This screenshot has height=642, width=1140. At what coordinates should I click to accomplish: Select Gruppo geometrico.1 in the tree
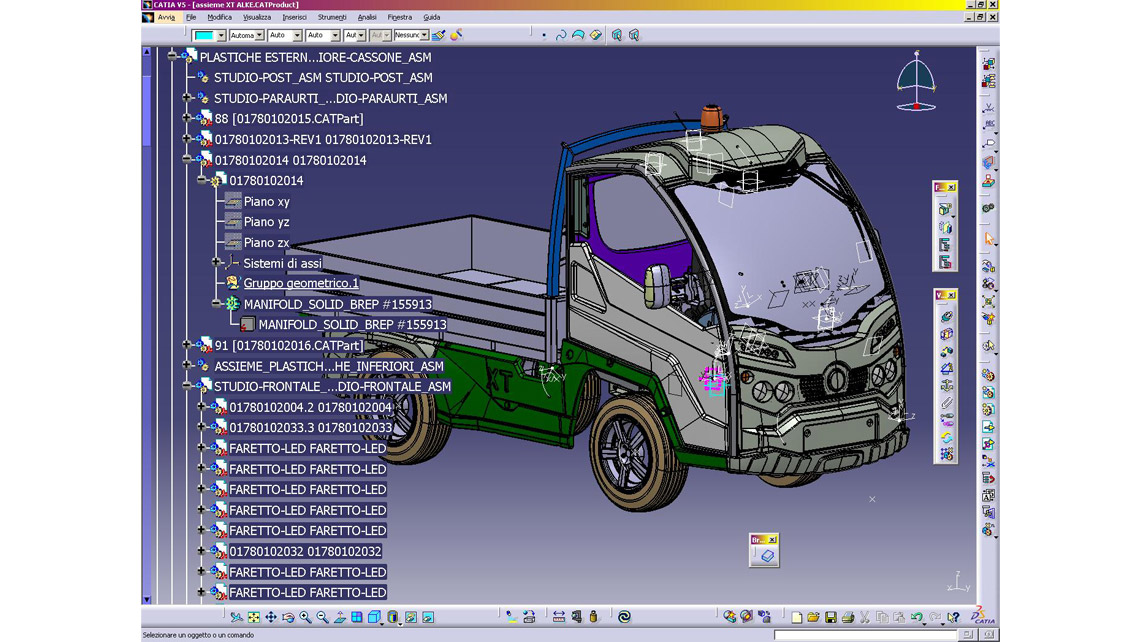(x=301, y=284)
